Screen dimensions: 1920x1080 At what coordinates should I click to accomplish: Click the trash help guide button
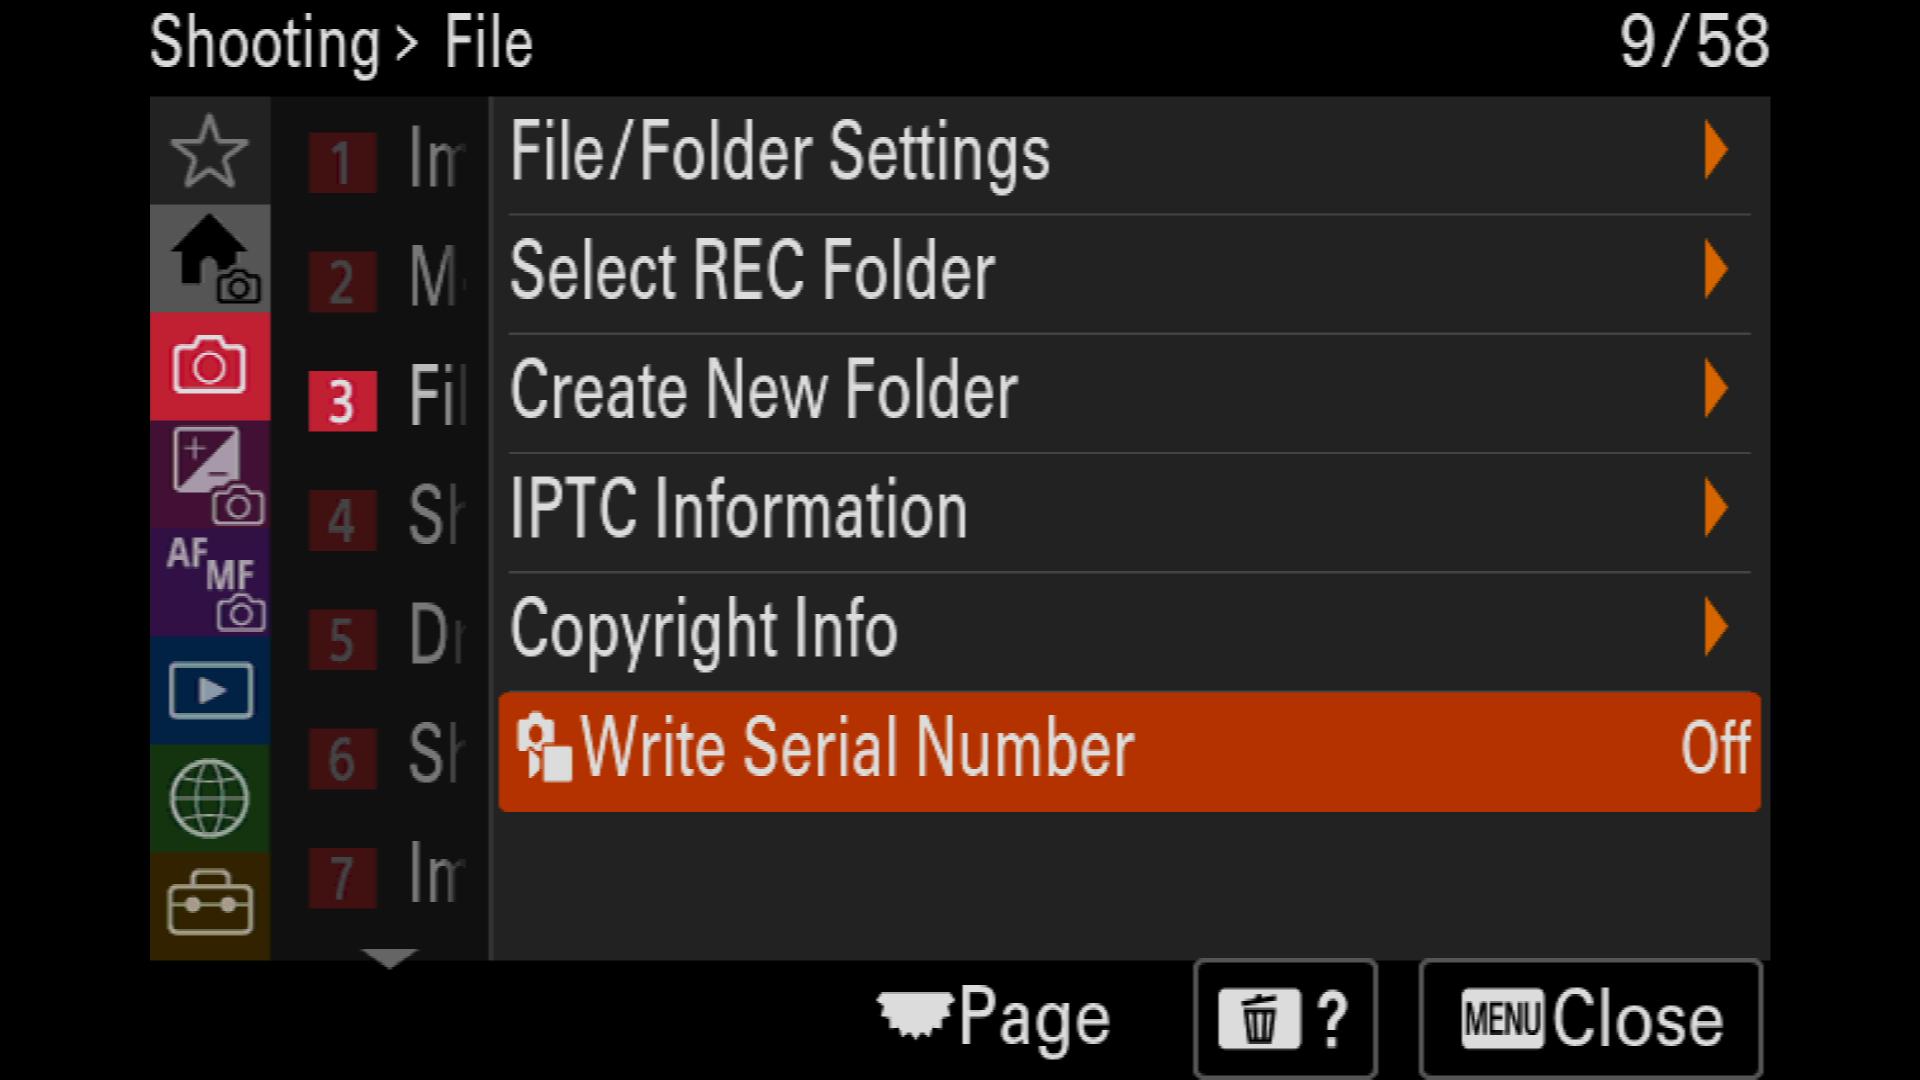pyautogui.click(x=1285, y=1019)
